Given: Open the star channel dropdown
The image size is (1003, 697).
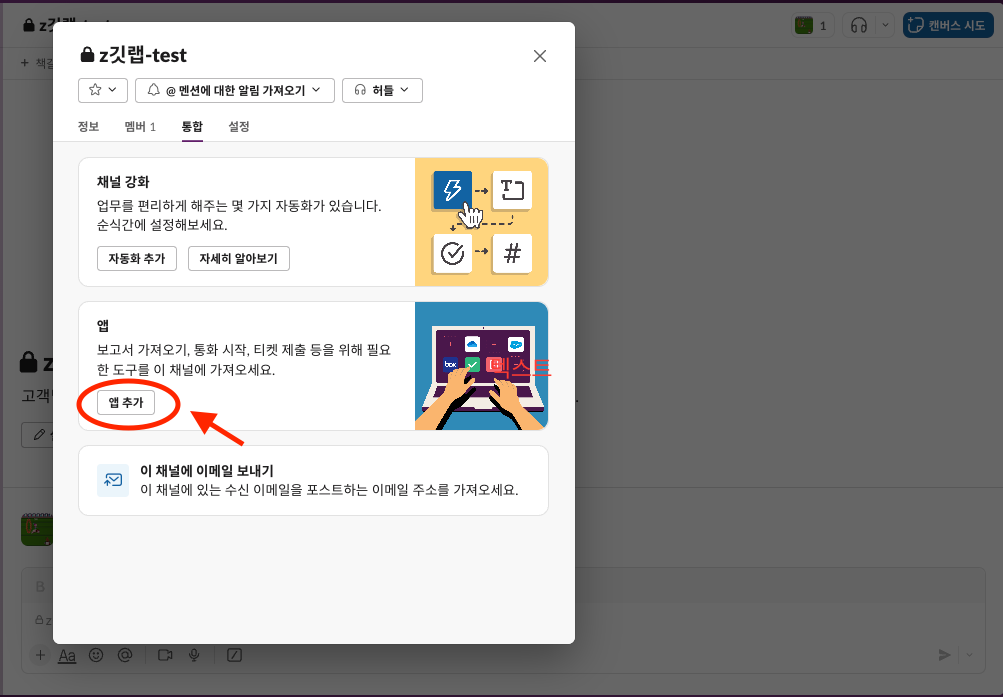Looking at the screenshot, I should point(103,90).
